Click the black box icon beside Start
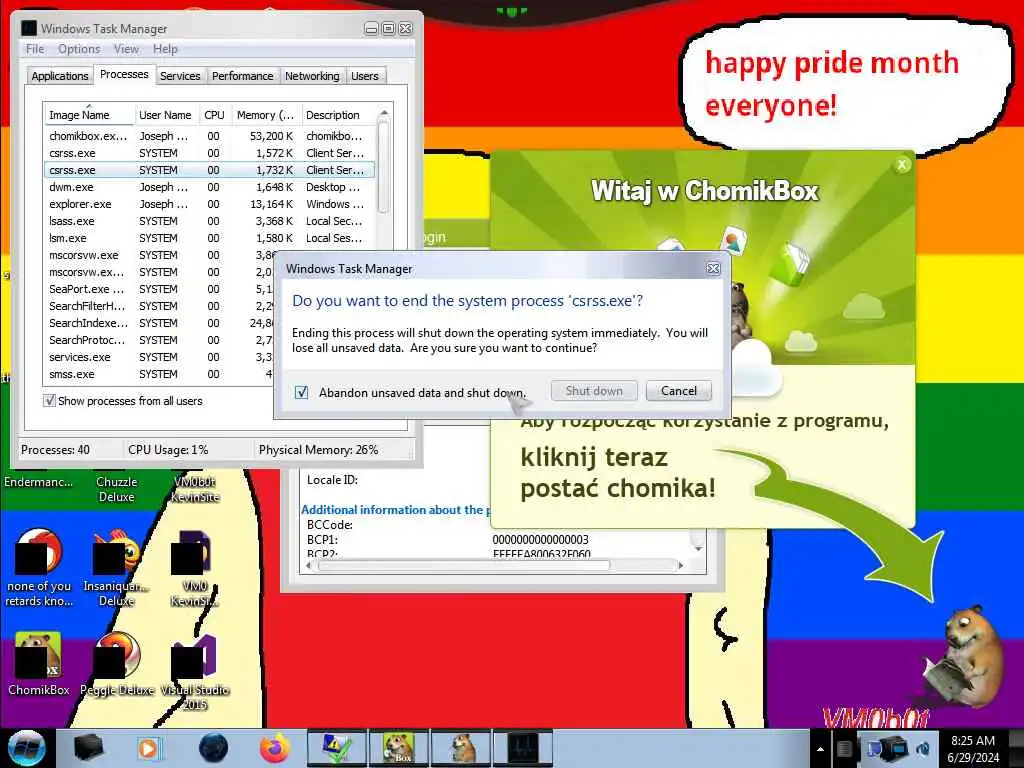This screenshot has height=768, width=1024. [x=88, y=748]
